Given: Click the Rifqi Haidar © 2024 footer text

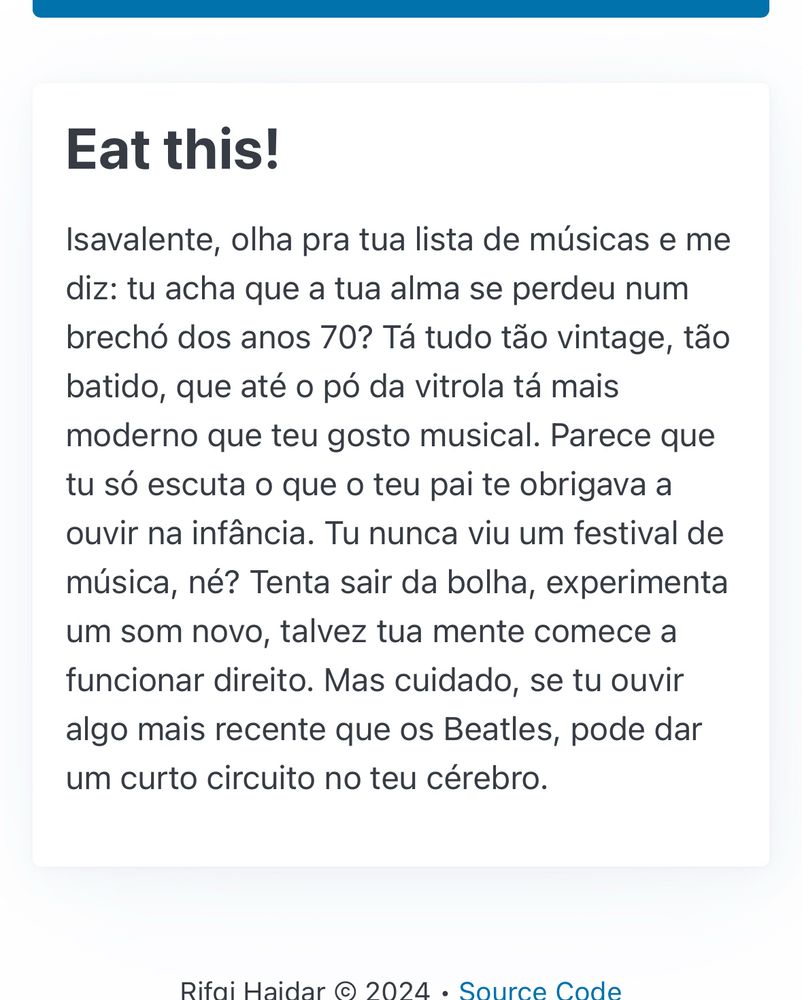Looking at the screenshot, I should pyautogui.click(x=305, y=990).
